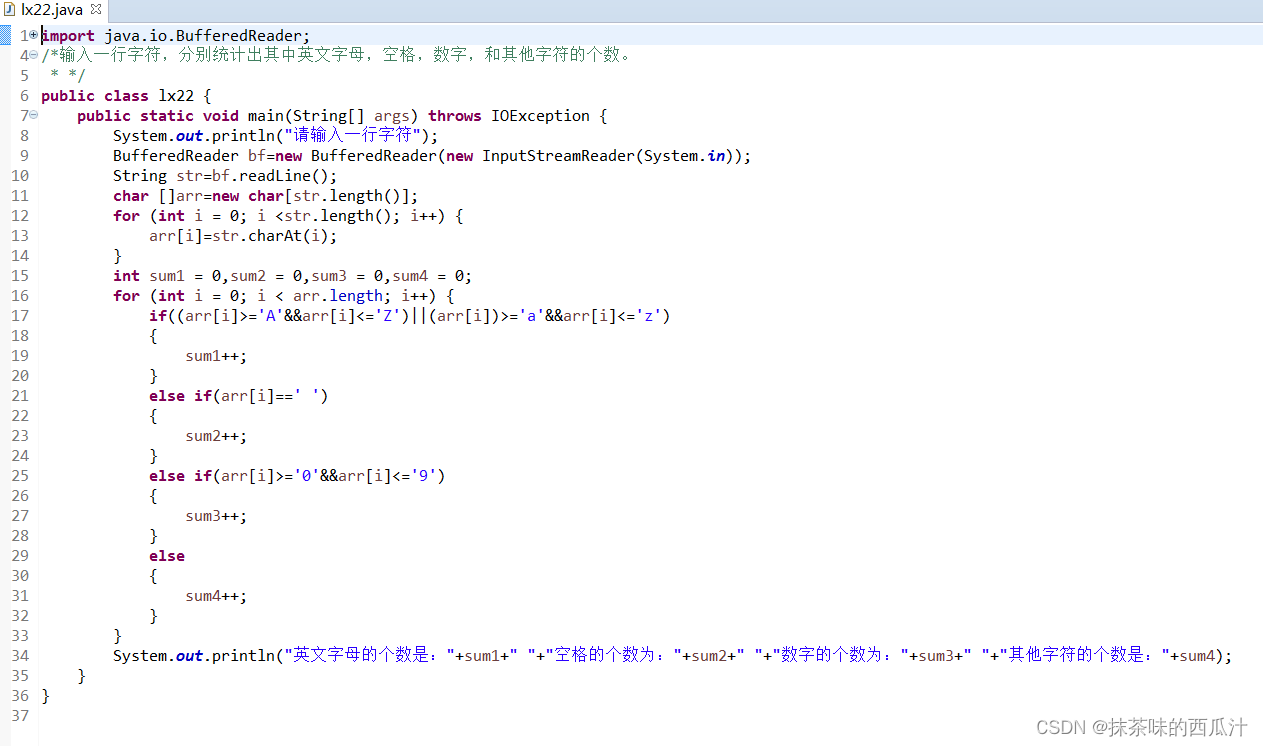Click the static keyword in the main signature
Viewport: 1263px width, 746px height.
point(167,116)
